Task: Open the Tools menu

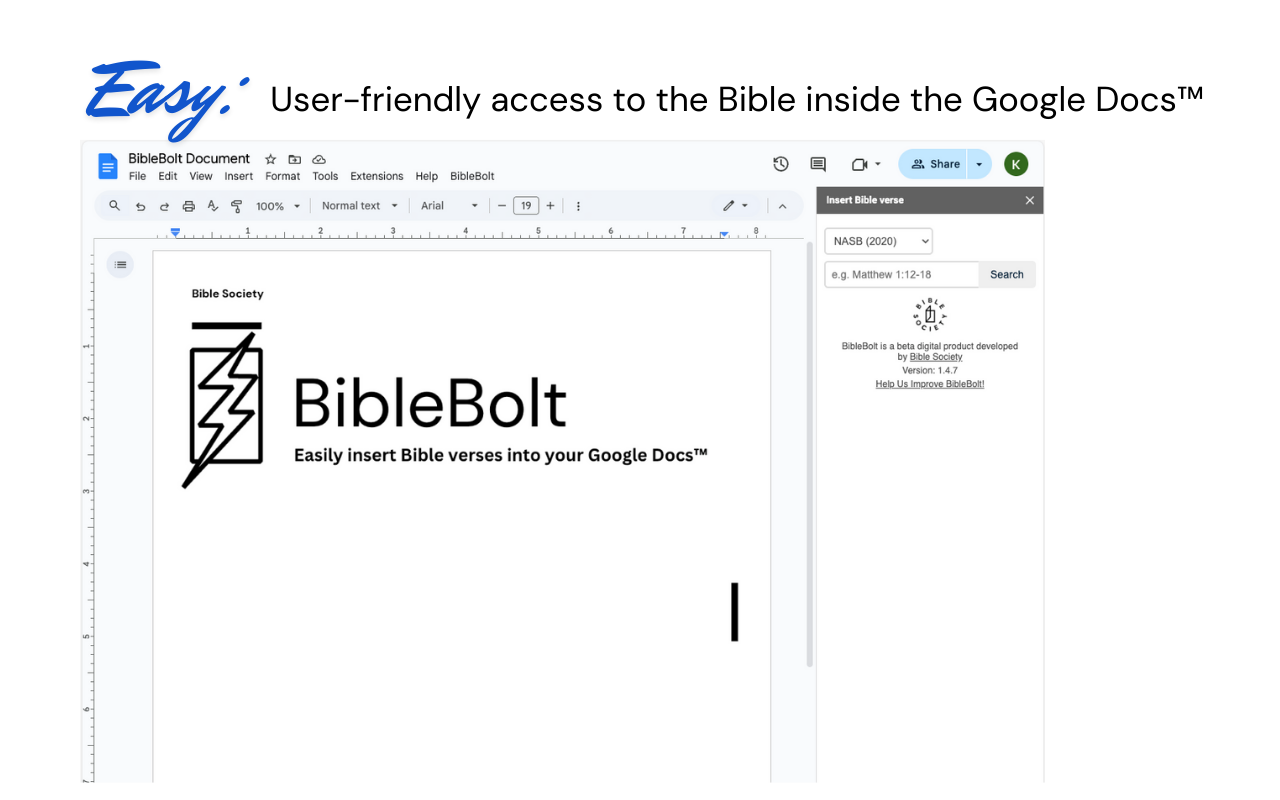Action: pos(325,176)
